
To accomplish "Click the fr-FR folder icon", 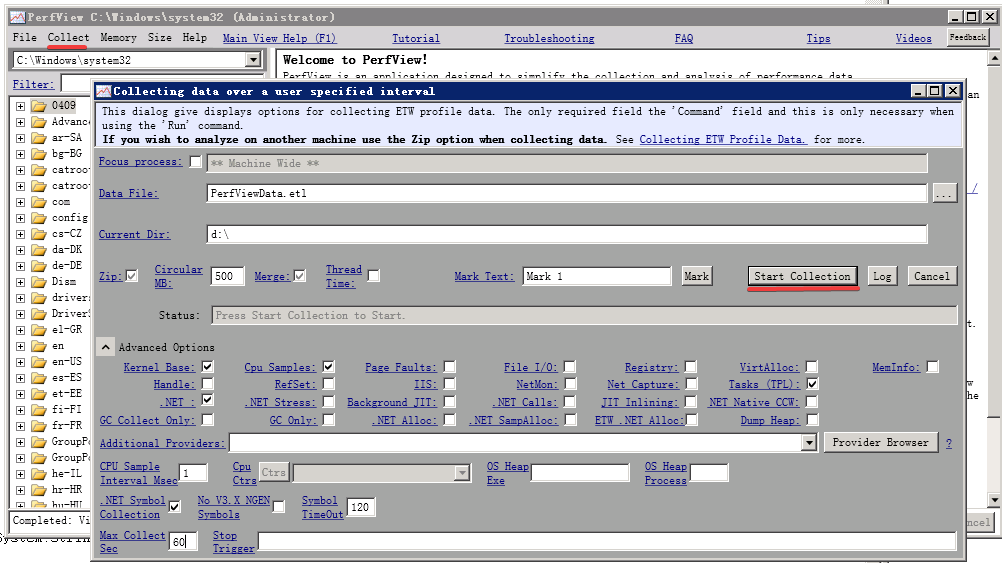I will pyautogui.click(x=39, y=426).
